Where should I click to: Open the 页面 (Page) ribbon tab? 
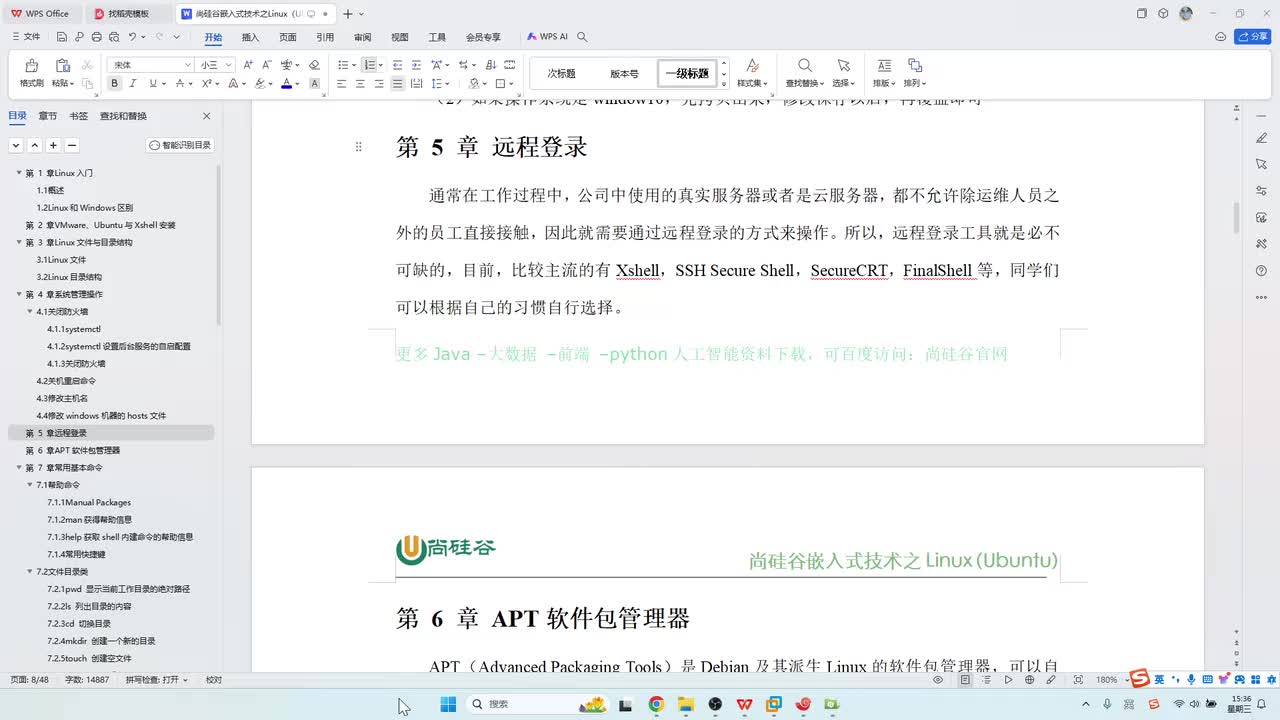288,37
